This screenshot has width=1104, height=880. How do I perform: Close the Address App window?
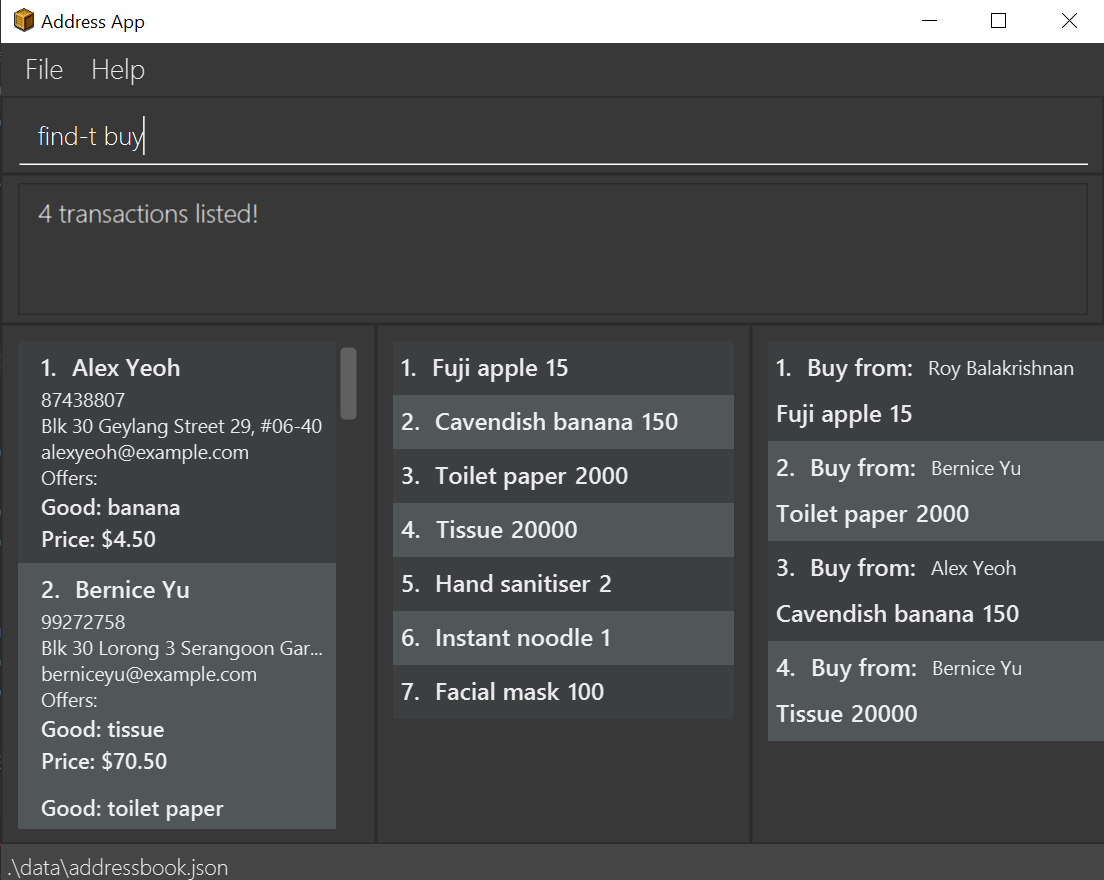[1069, 21]
